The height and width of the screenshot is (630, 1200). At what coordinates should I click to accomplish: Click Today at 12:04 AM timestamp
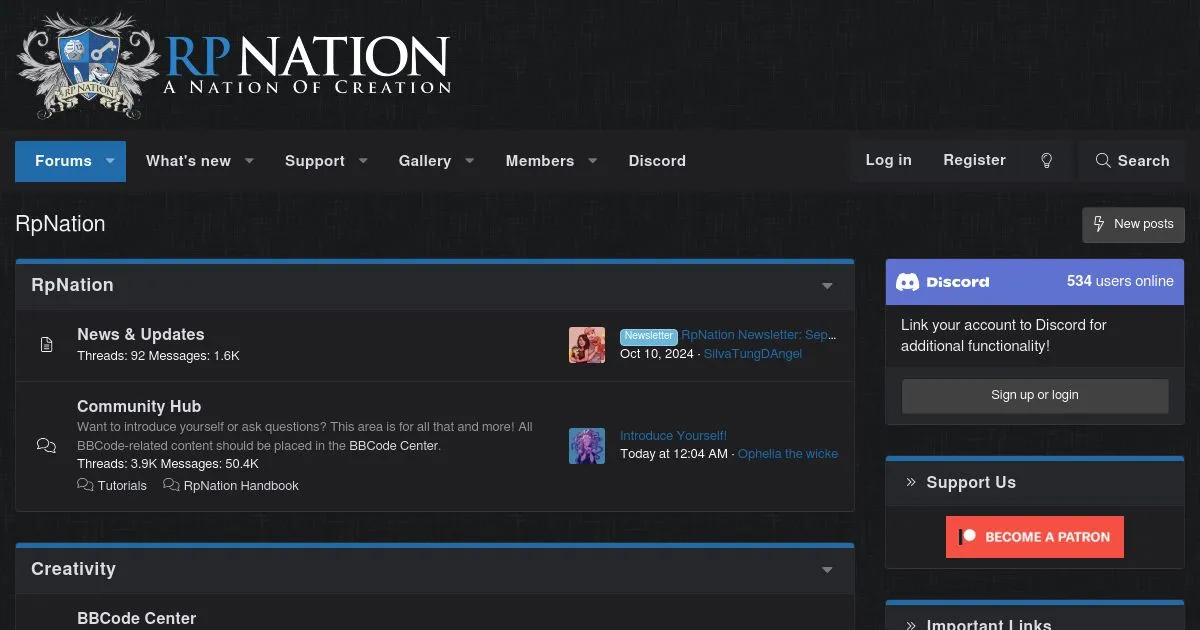tap(674, 454)
